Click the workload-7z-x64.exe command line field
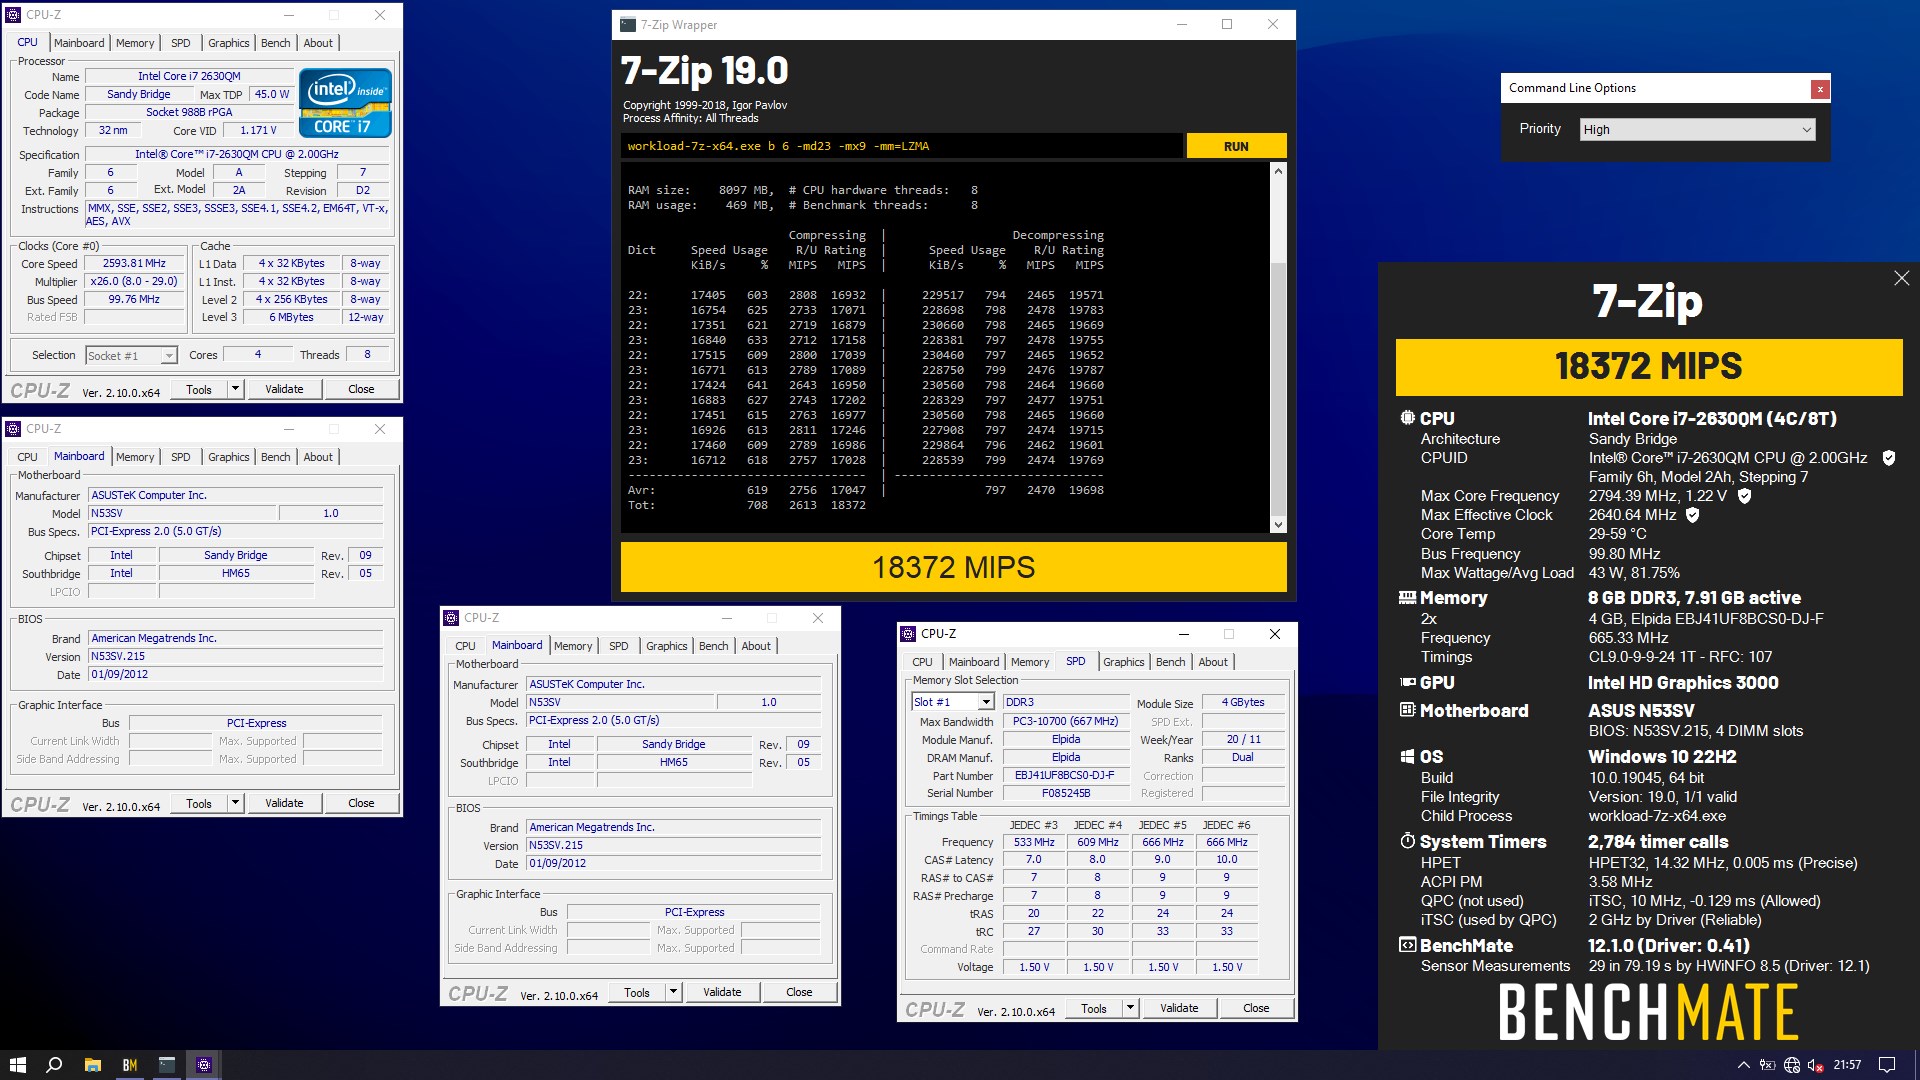The height and width of the screenshot is (1080, 1920). pyautogui.click(x=901, y=146)
